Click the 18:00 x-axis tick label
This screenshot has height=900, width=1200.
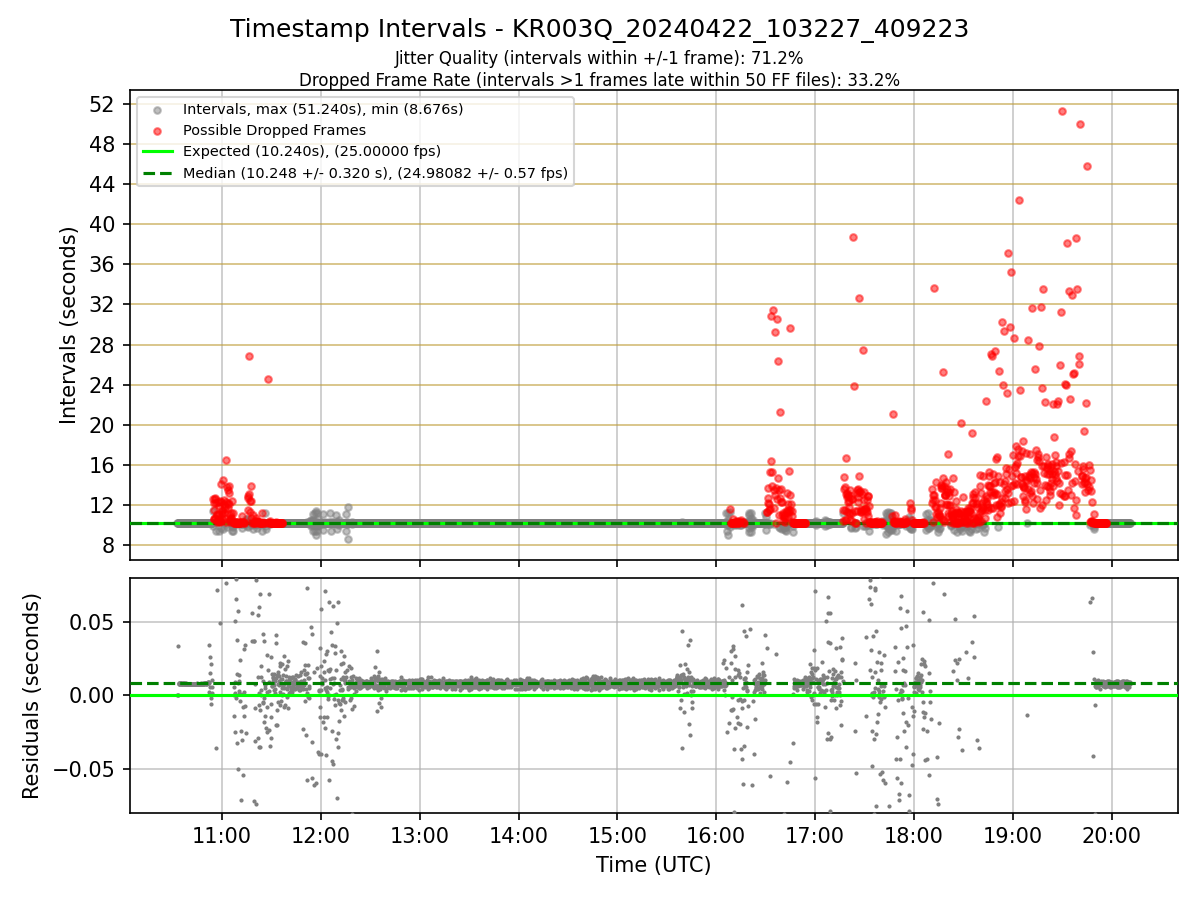914,836
